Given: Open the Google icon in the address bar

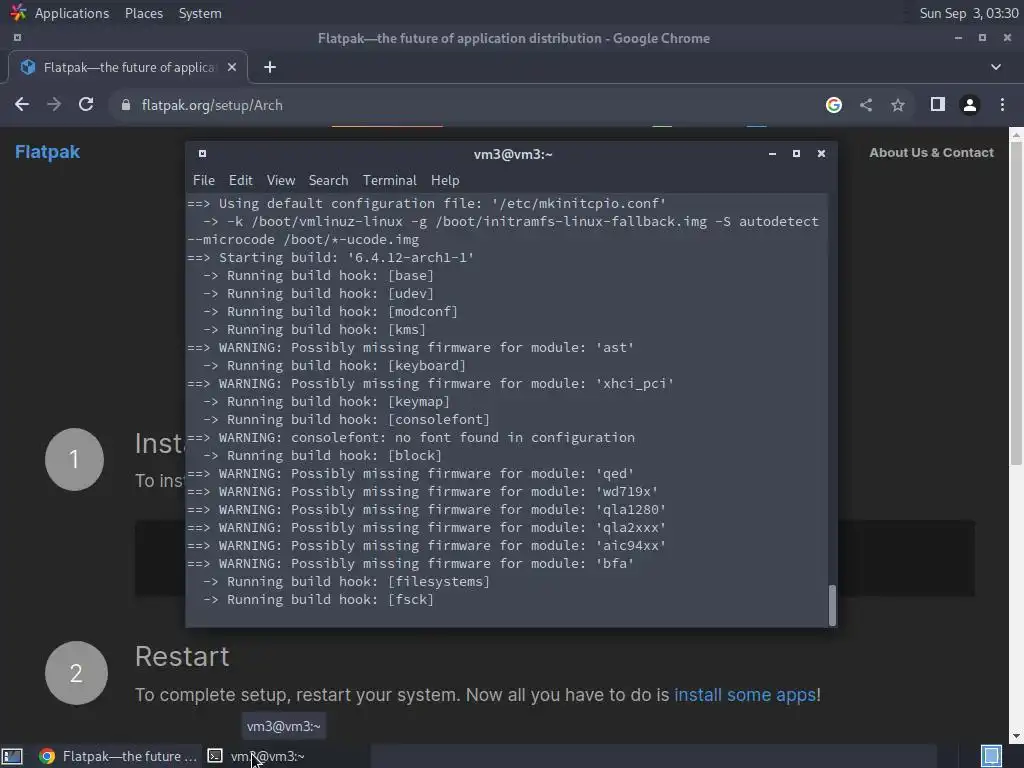Looking at the screenshot, I should point(833,104).
